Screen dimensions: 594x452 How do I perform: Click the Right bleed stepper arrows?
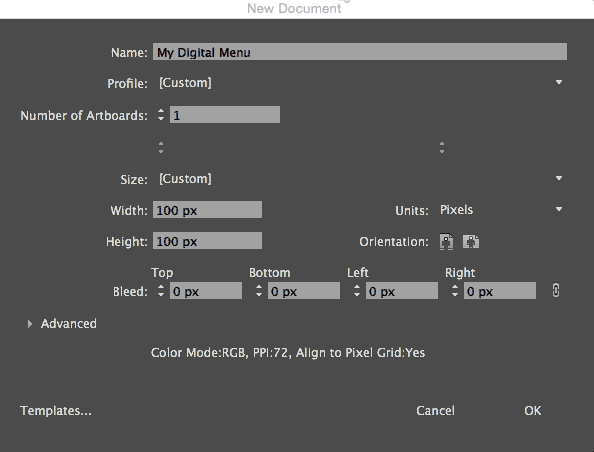click(455, 291)
